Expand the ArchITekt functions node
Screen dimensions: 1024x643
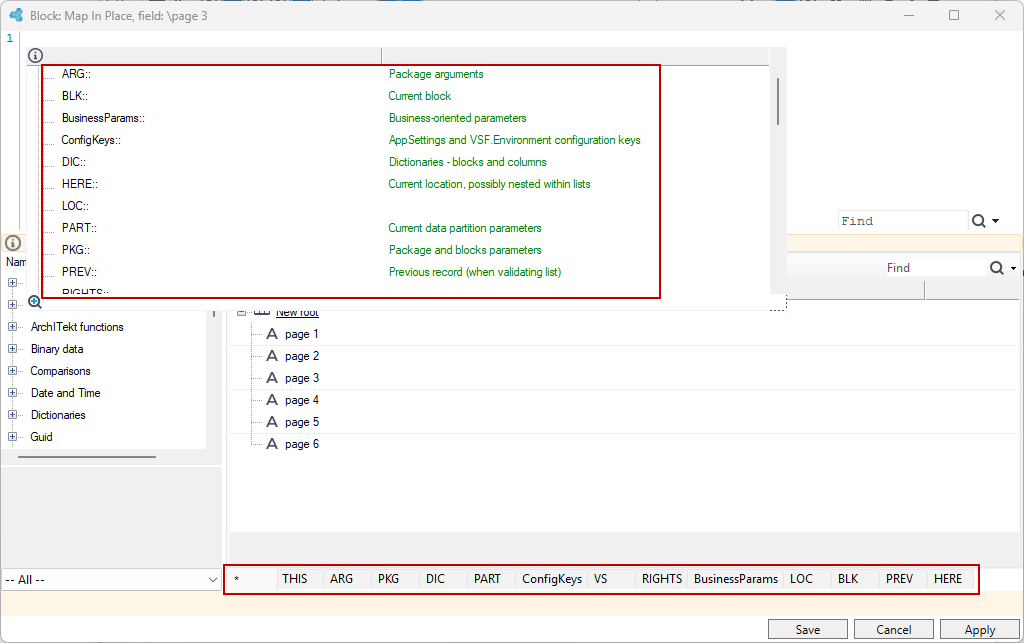pos(12,327)
